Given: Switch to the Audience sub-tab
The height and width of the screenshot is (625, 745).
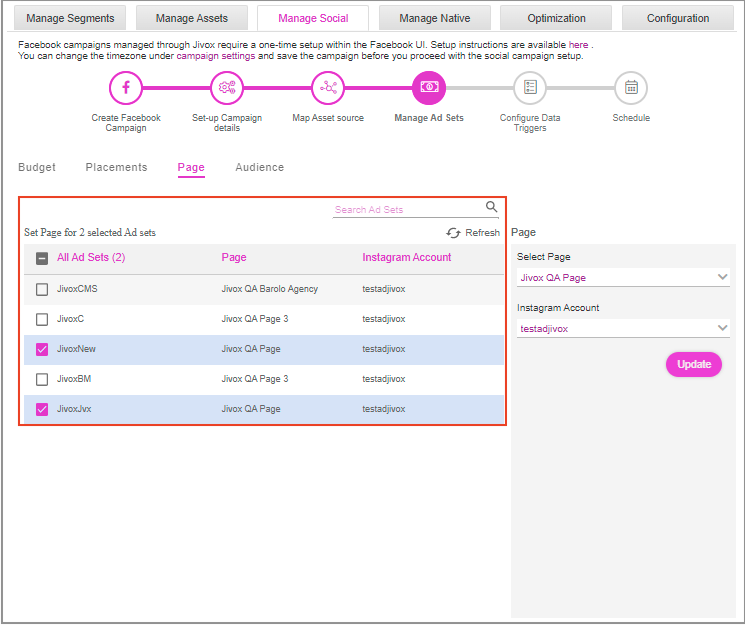Looking at the screenshot, I should (259, 167).
